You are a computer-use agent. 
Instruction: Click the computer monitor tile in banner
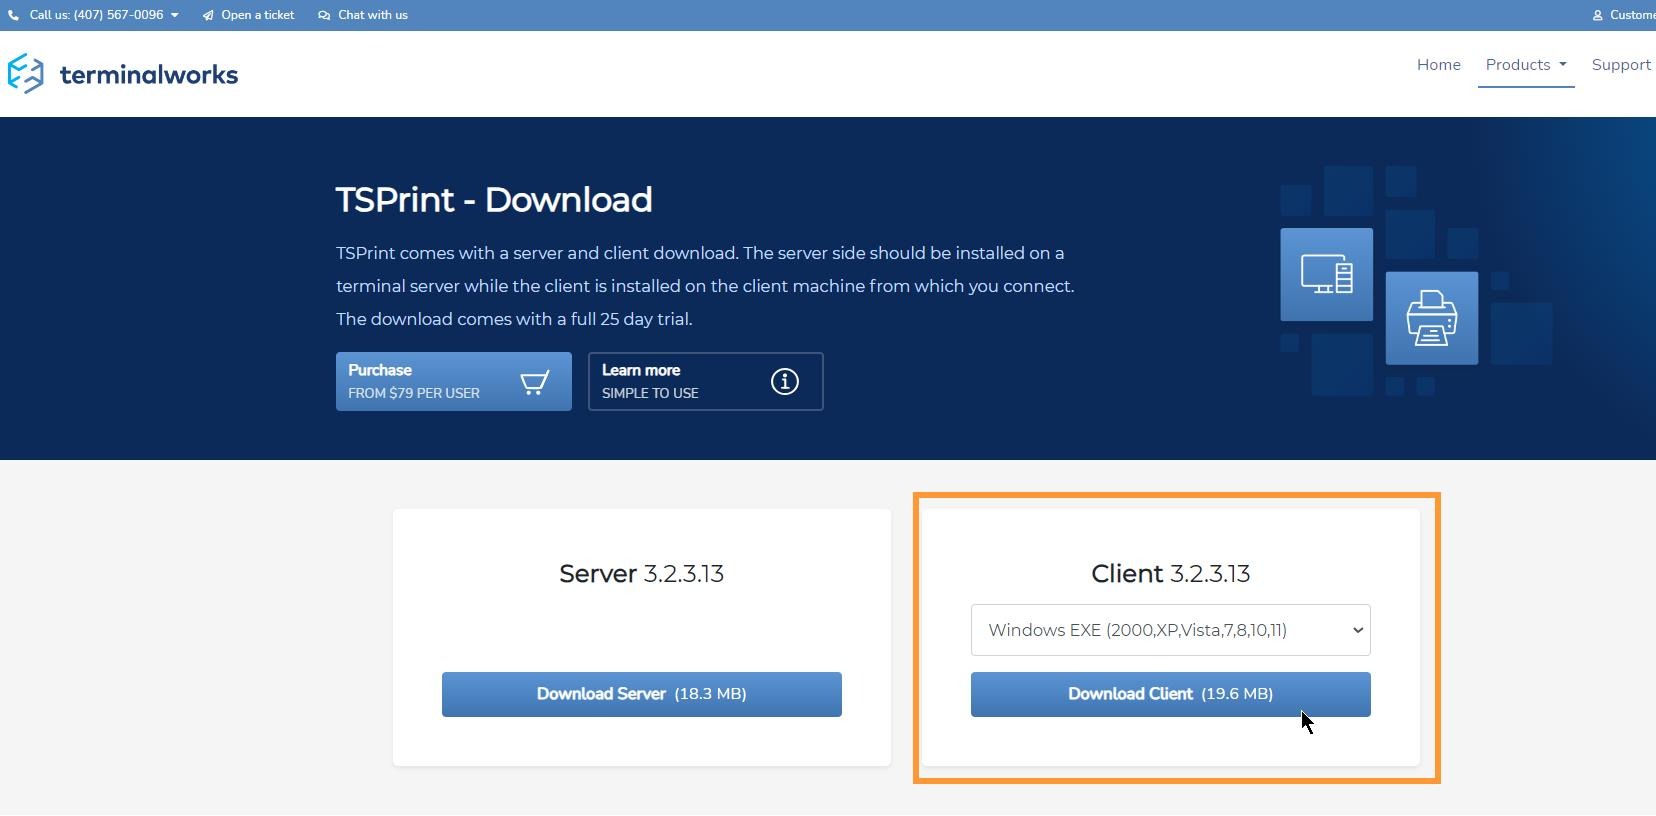point(1326,274)
